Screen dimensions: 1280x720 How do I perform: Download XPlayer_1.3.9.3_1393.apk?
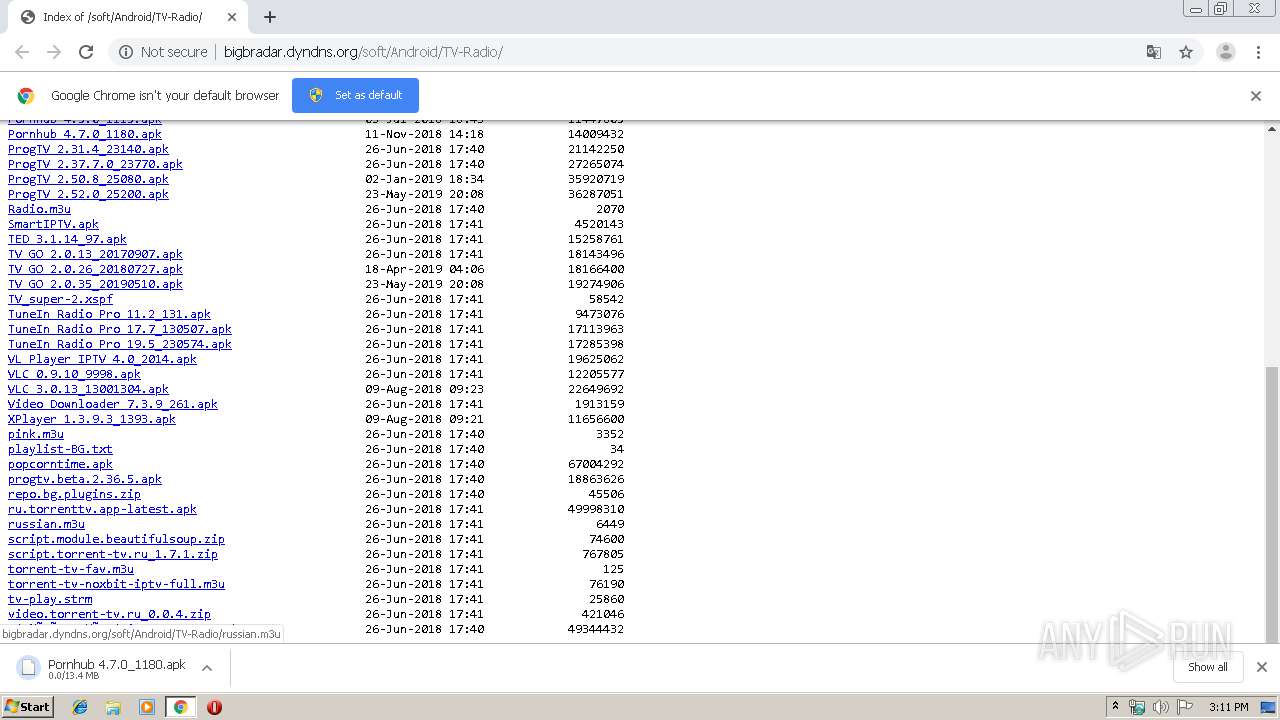[92, 419]
